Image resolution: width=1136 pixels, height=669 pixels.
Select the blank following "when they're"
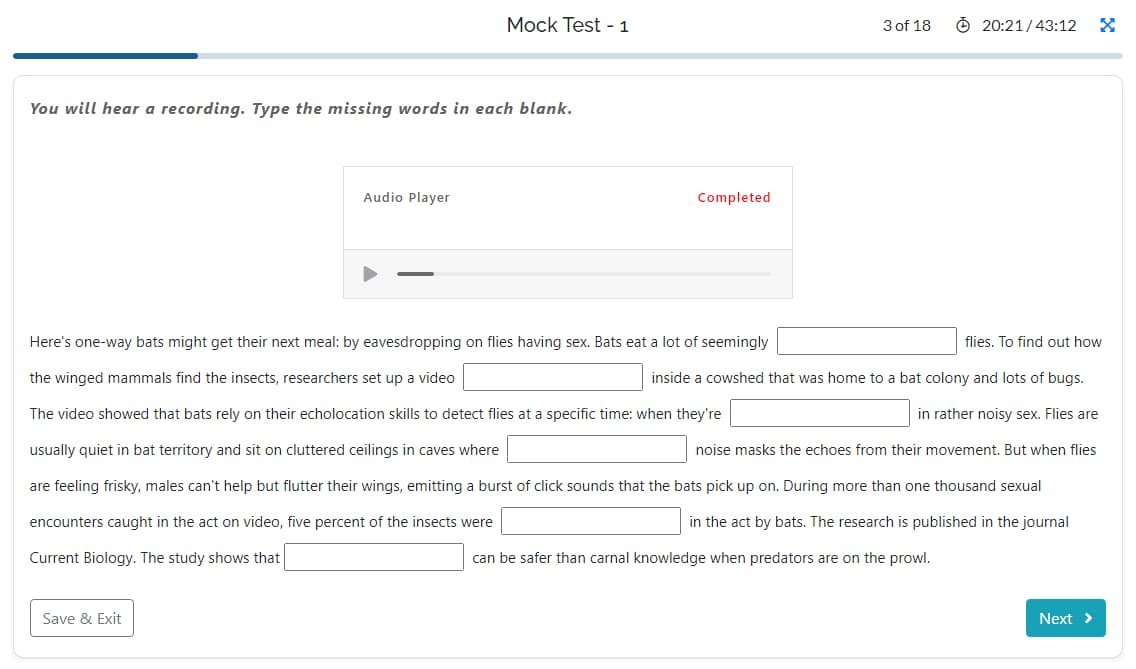819,414
